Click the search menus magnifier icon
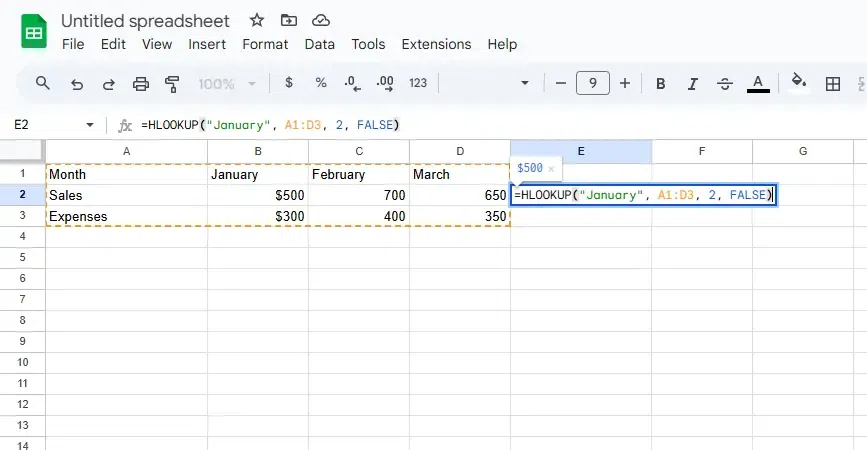This screenshot has width=867, height=450. tap(43, 84)
